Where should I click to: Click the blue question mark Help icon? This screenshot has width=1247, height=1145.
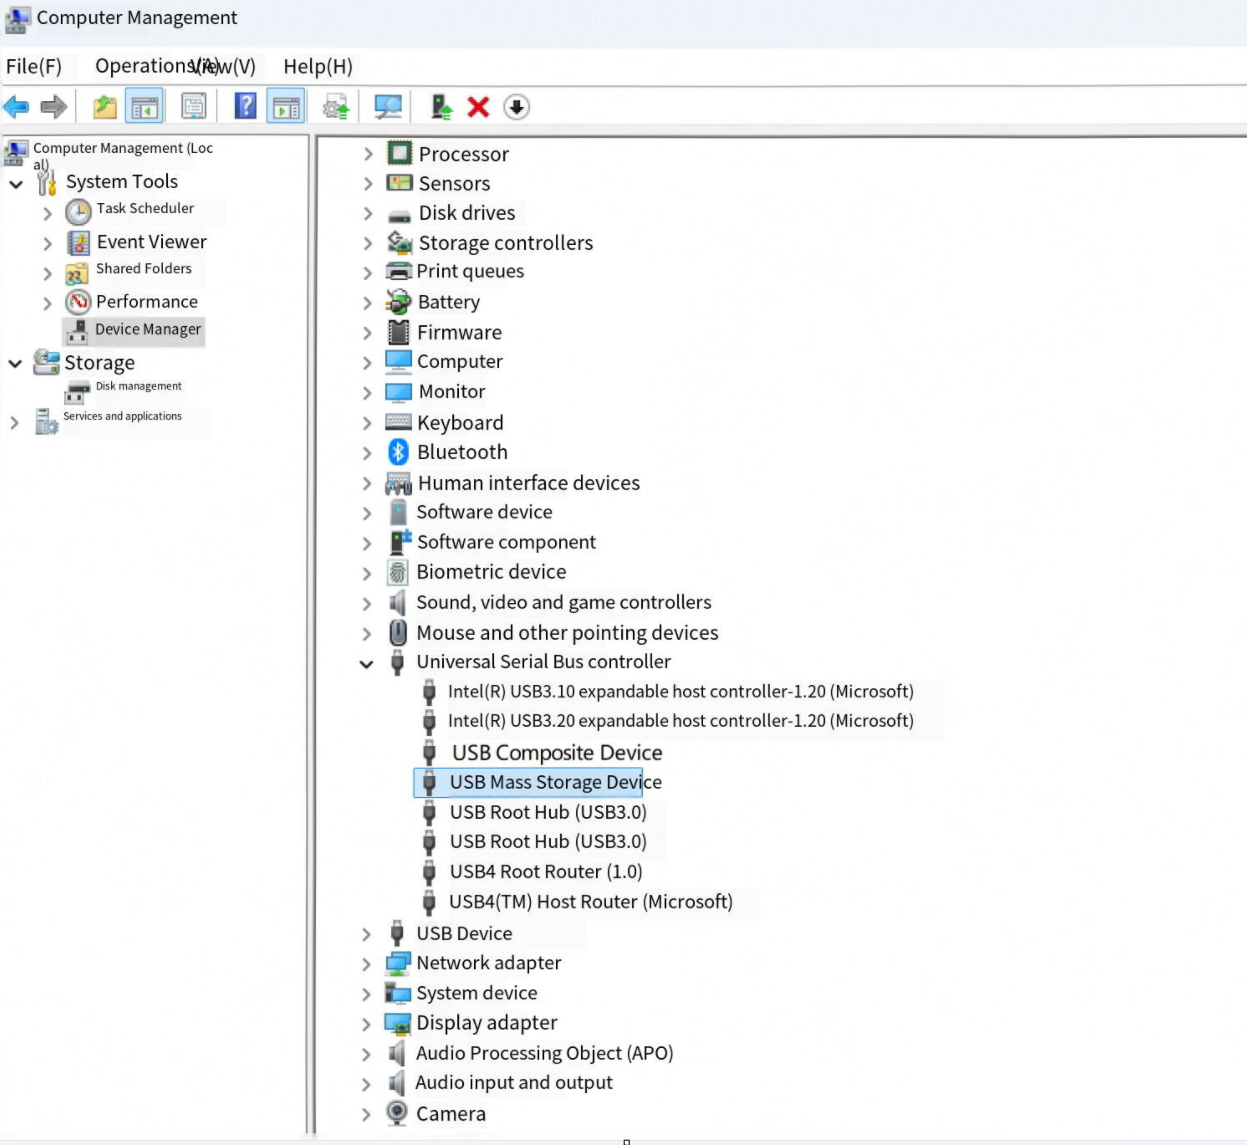point(245,106)
